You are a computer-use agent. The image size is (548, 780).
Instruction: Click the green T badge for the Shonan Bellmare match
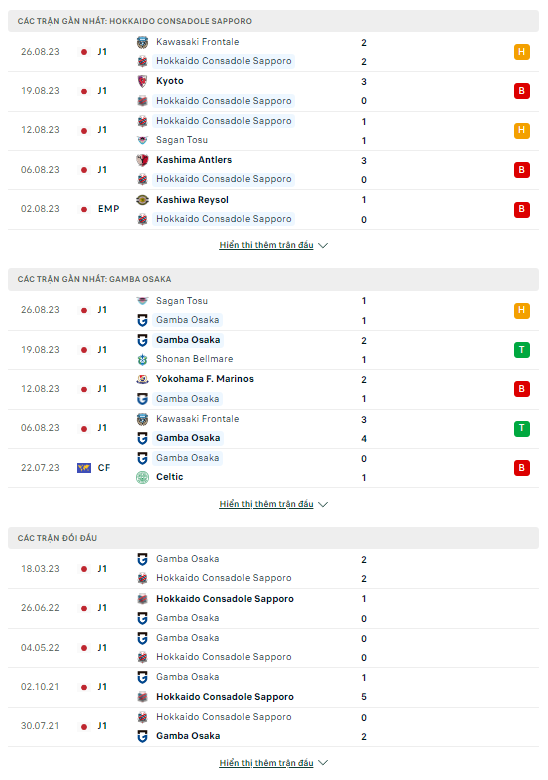(522, 350)
